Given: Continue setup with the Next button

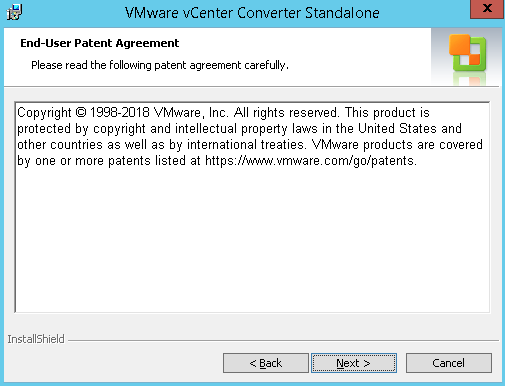Looking at the screenshot, I should click(x=354, y=363).
